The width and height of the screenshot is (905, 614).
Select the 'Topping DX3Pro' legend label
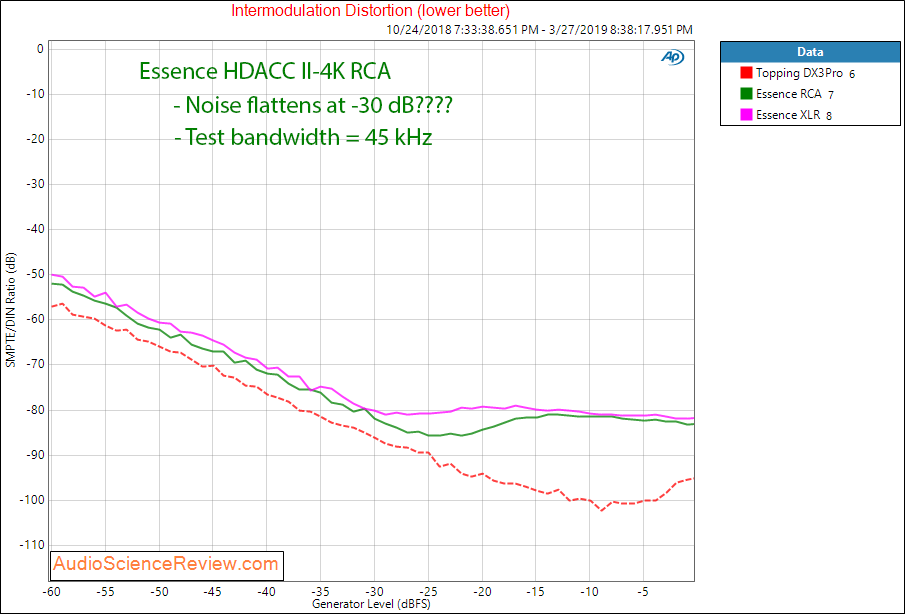coord(799,73)
